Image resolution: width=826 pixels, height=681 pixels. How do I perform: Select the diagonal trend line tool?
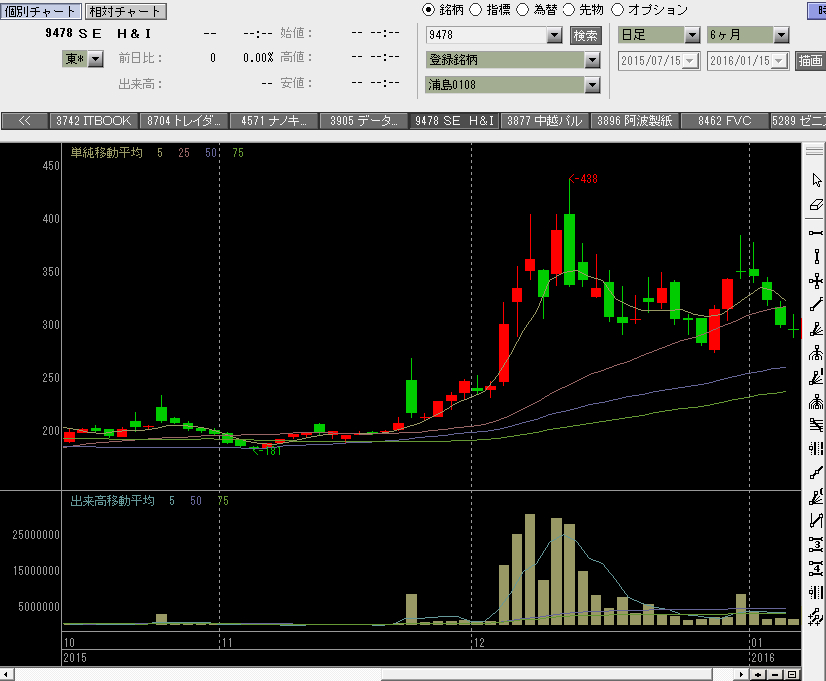816,305
